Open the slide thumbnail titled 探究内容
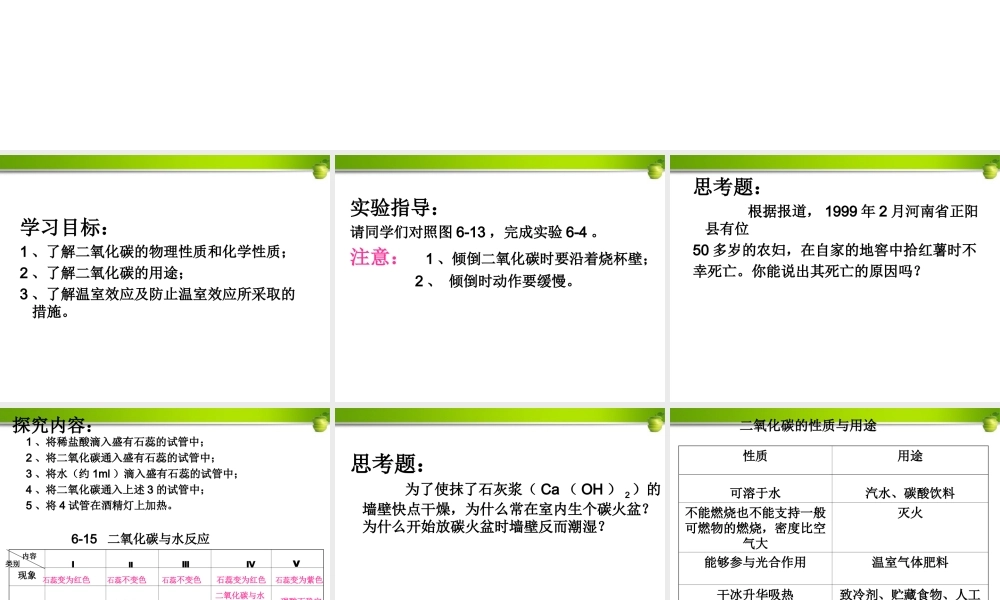This screenshot has width=1000, height=600. [165, 504]
